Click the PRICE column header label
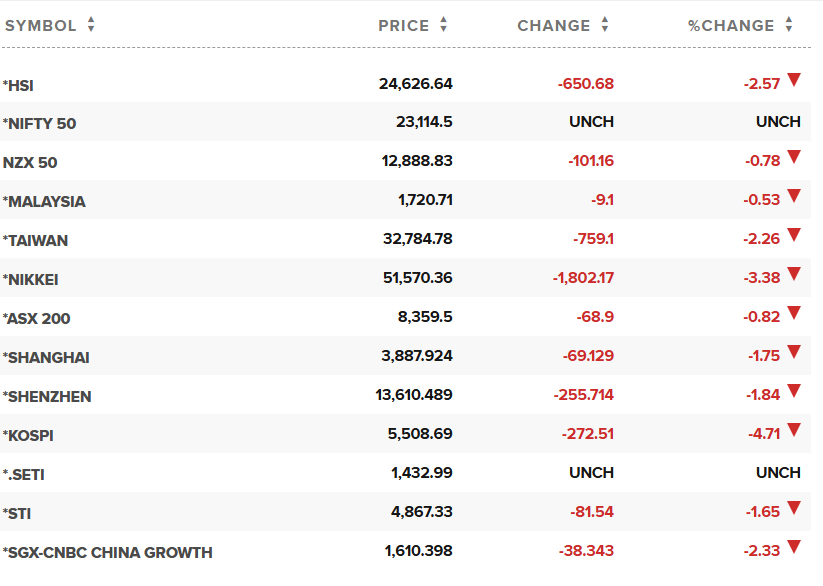This screenshot has width=823, height=586. click(404, 26)
